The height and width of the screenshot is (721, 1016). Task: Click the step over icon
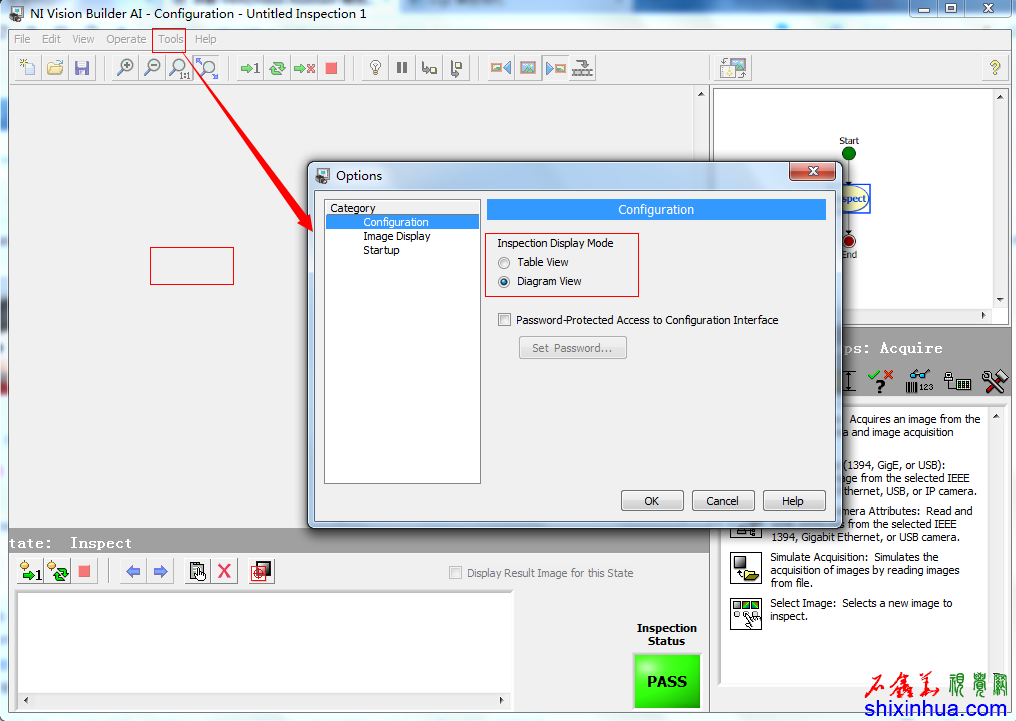(x=456, y=67)
